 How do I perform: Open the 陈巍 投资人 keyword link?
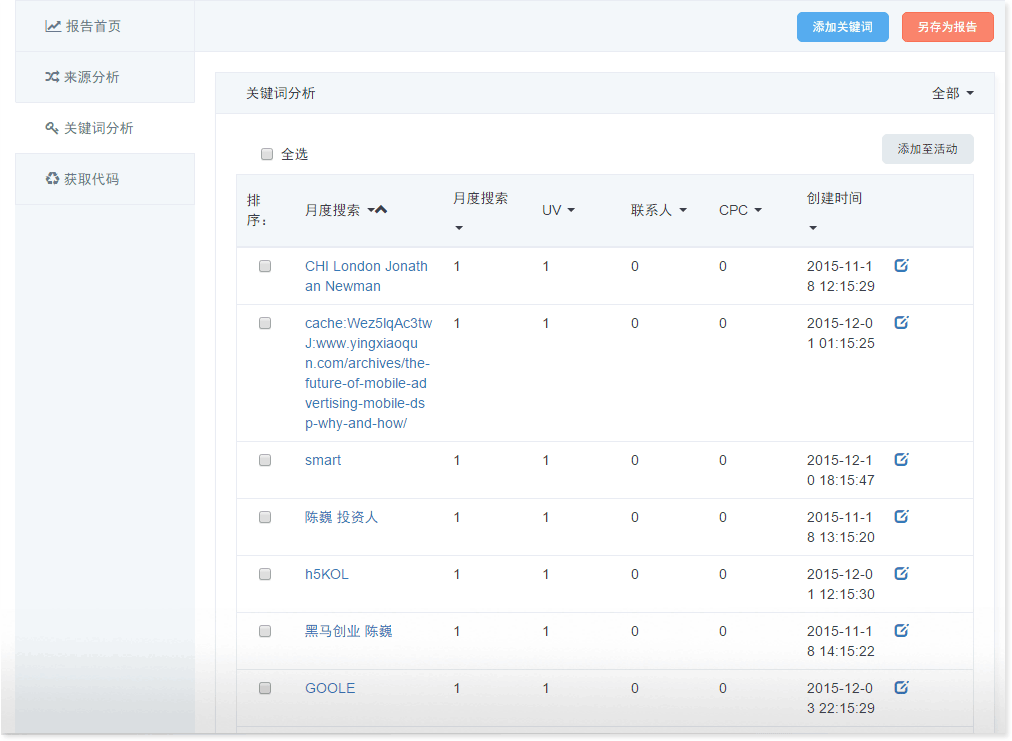coord(341,517)
